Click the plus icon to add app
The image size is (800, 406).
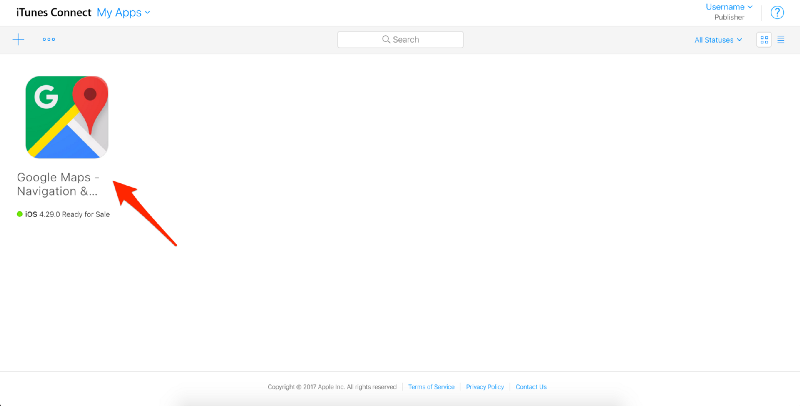click(x=18, y=40)
